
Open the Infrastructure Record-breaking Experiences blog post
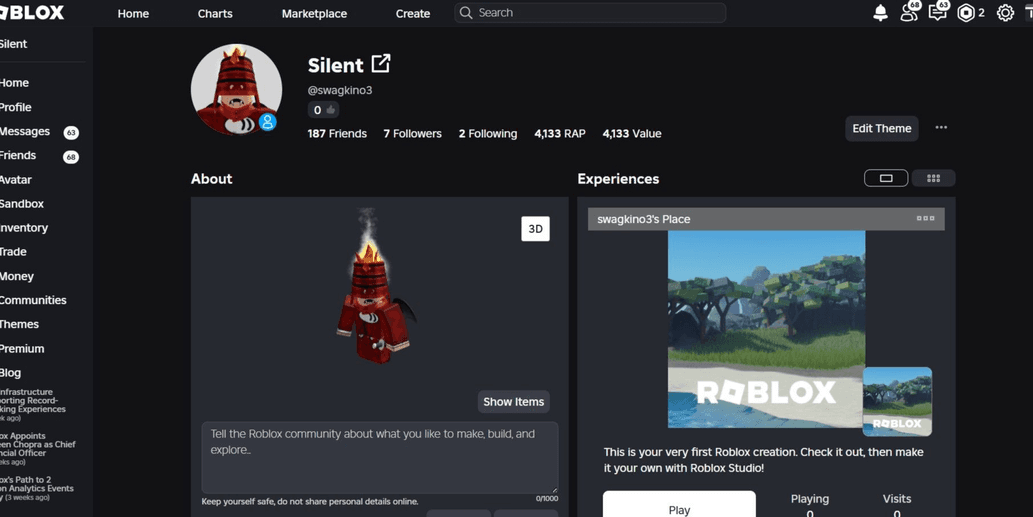point(33,404)
